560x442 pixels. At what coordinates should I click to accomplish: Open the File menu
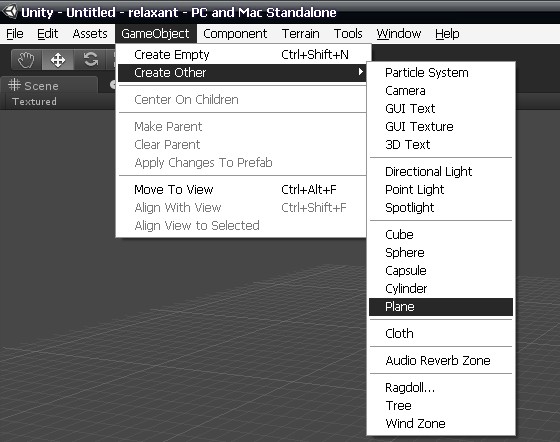tap(15, 34)
